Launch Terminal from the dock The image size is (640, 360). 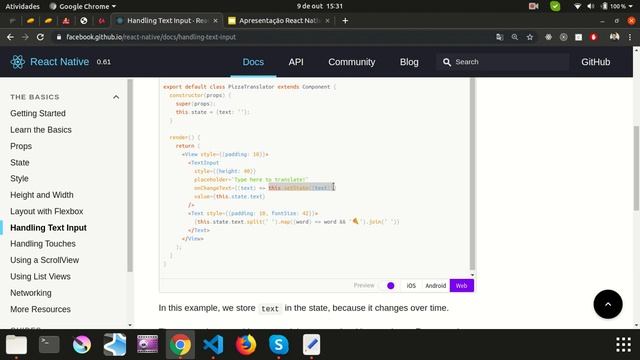click(49, 345)
